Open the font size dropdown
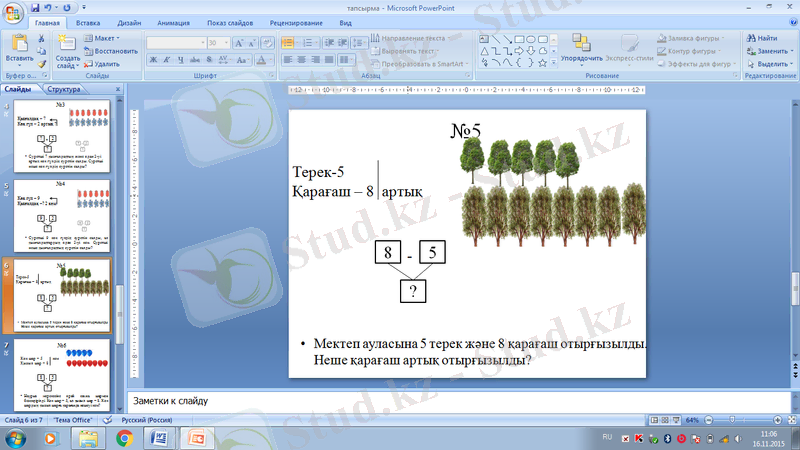 (226, 43)
